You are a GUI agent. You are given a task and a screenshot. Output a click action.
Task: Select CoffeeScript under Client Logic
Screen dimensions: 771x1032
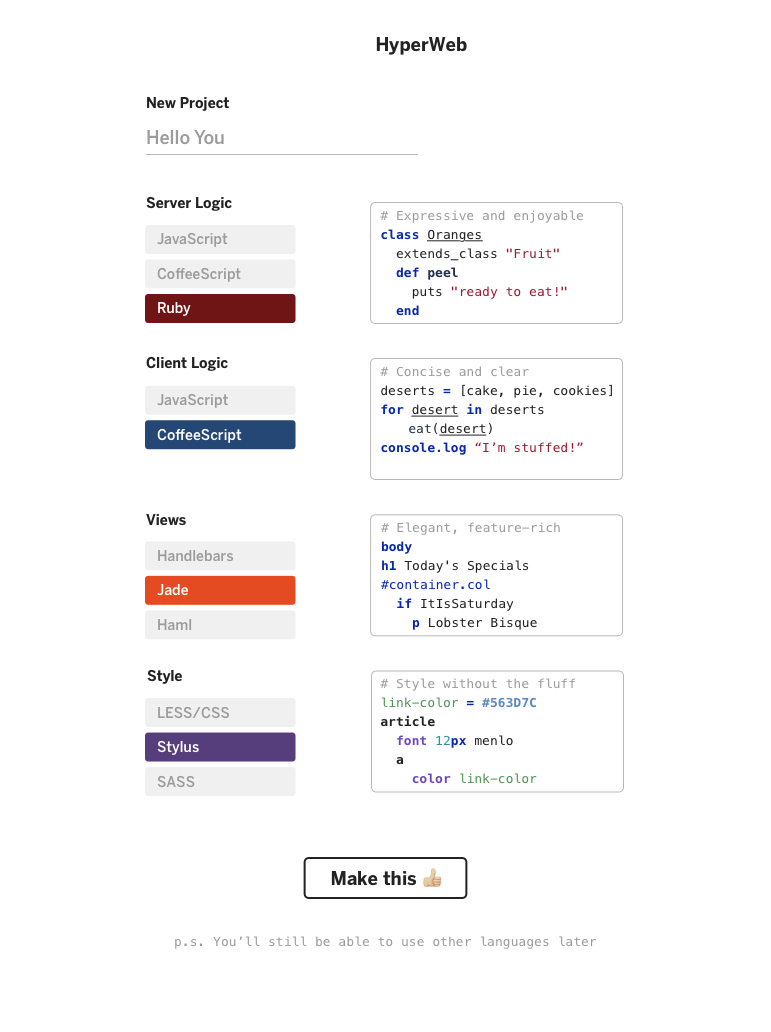tap(220, 435)
